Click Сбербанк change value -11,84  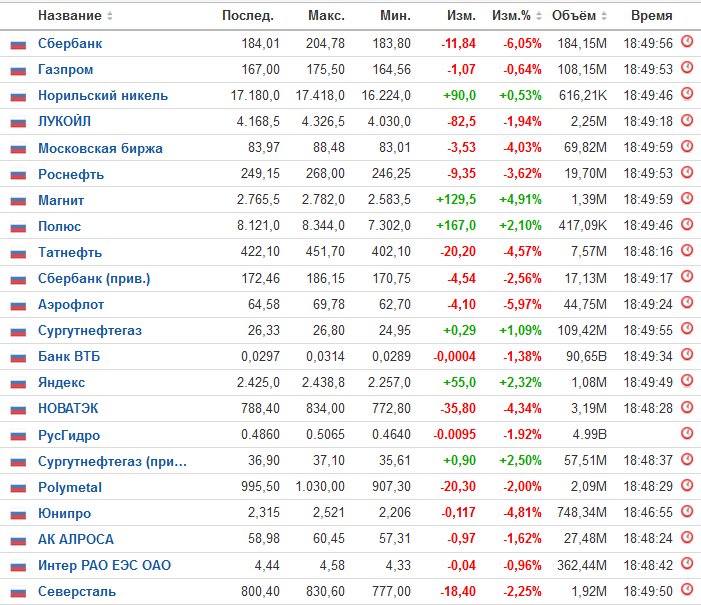coord(458,43)
